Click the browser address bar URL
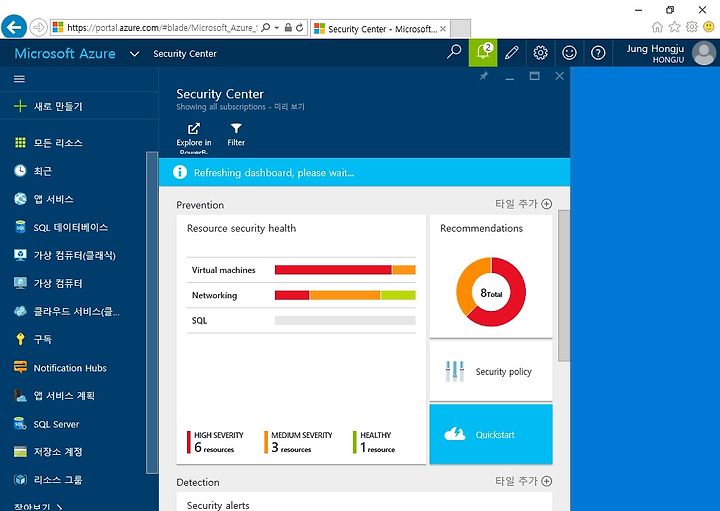720x511 pixels. [x=162, y=28]
